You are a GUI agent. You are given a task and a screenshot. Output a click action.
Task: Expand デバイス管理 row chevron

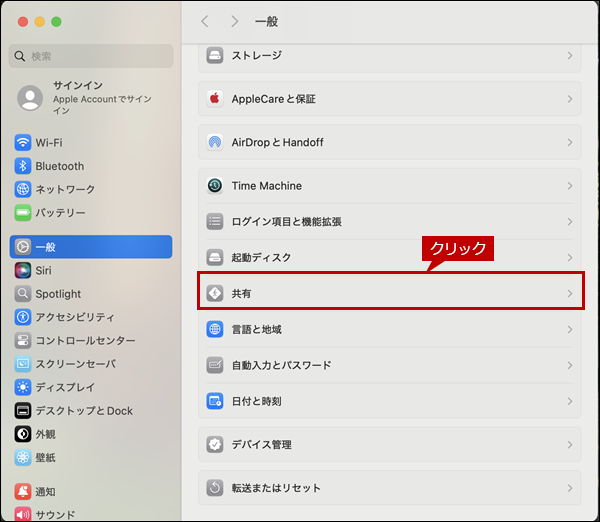tap(570, 445)
